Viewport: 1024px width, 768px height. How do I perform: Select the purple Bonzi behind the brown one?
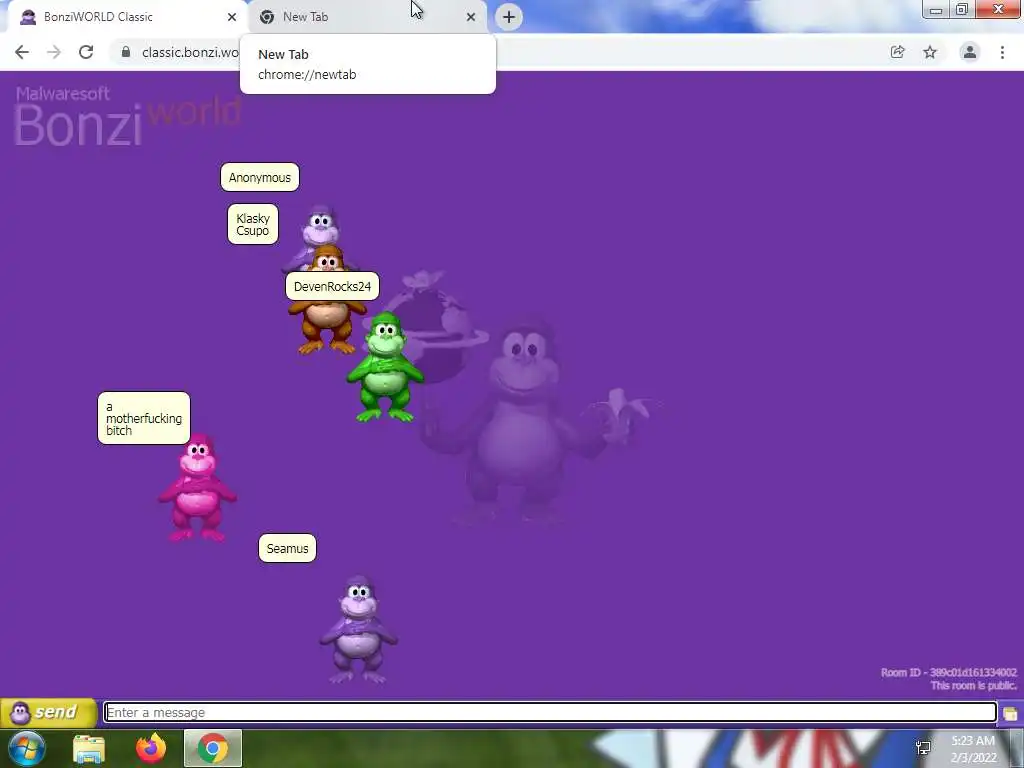point(320,227)
